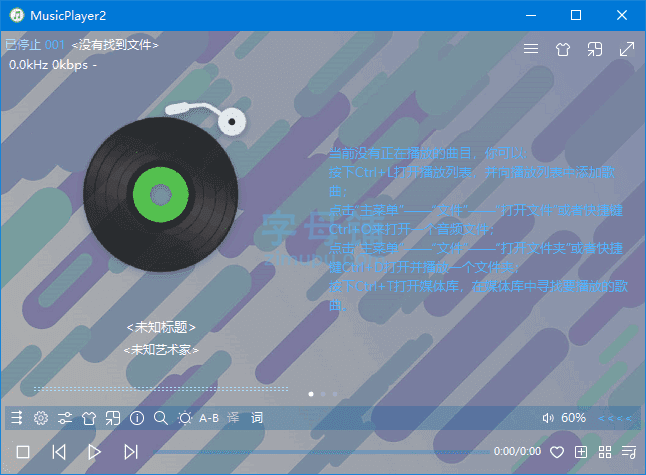The height and width of the screenshot is (475, 646).
Task: Select the first page indicator dot
Action: point(311,394)
